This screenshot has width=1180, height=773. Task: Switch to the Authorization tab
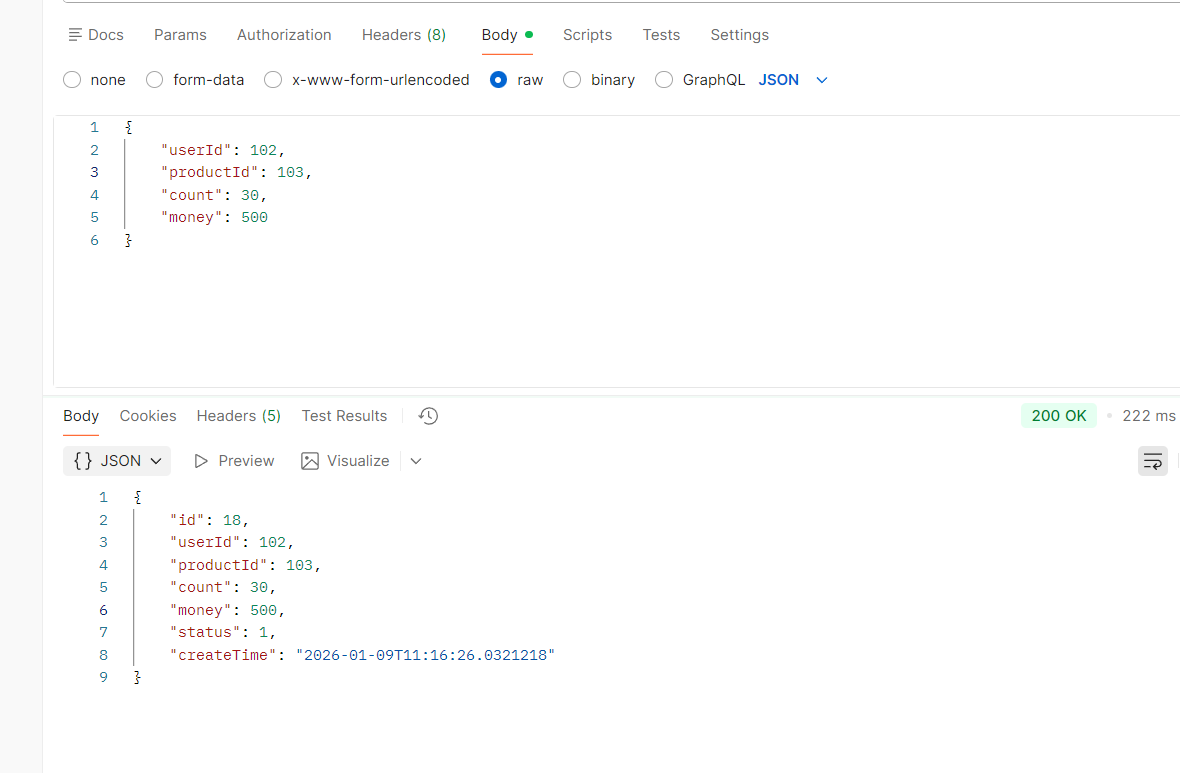coord(284,35)
